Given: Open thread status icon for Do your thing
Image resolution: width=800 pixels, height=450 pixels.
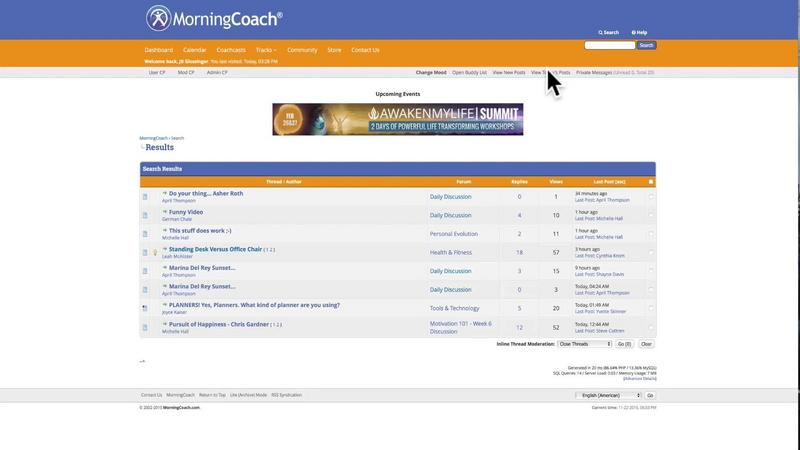Looking at the screenshot, I should point(145,197).
